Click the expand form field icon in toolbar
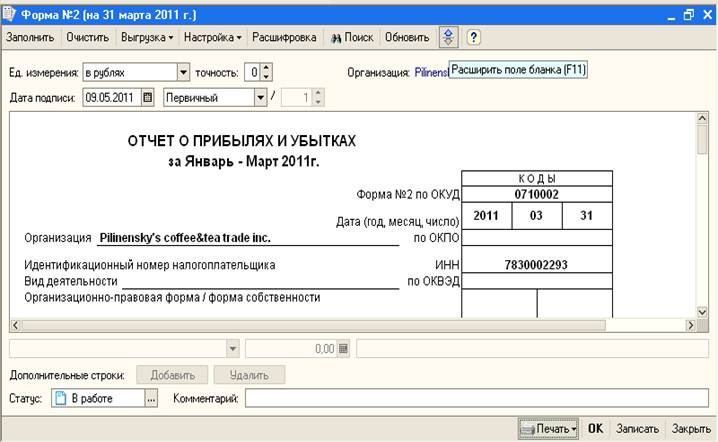The width and height of the screenshot is (718, 442). pyautogui.click(x=448, y=37)
